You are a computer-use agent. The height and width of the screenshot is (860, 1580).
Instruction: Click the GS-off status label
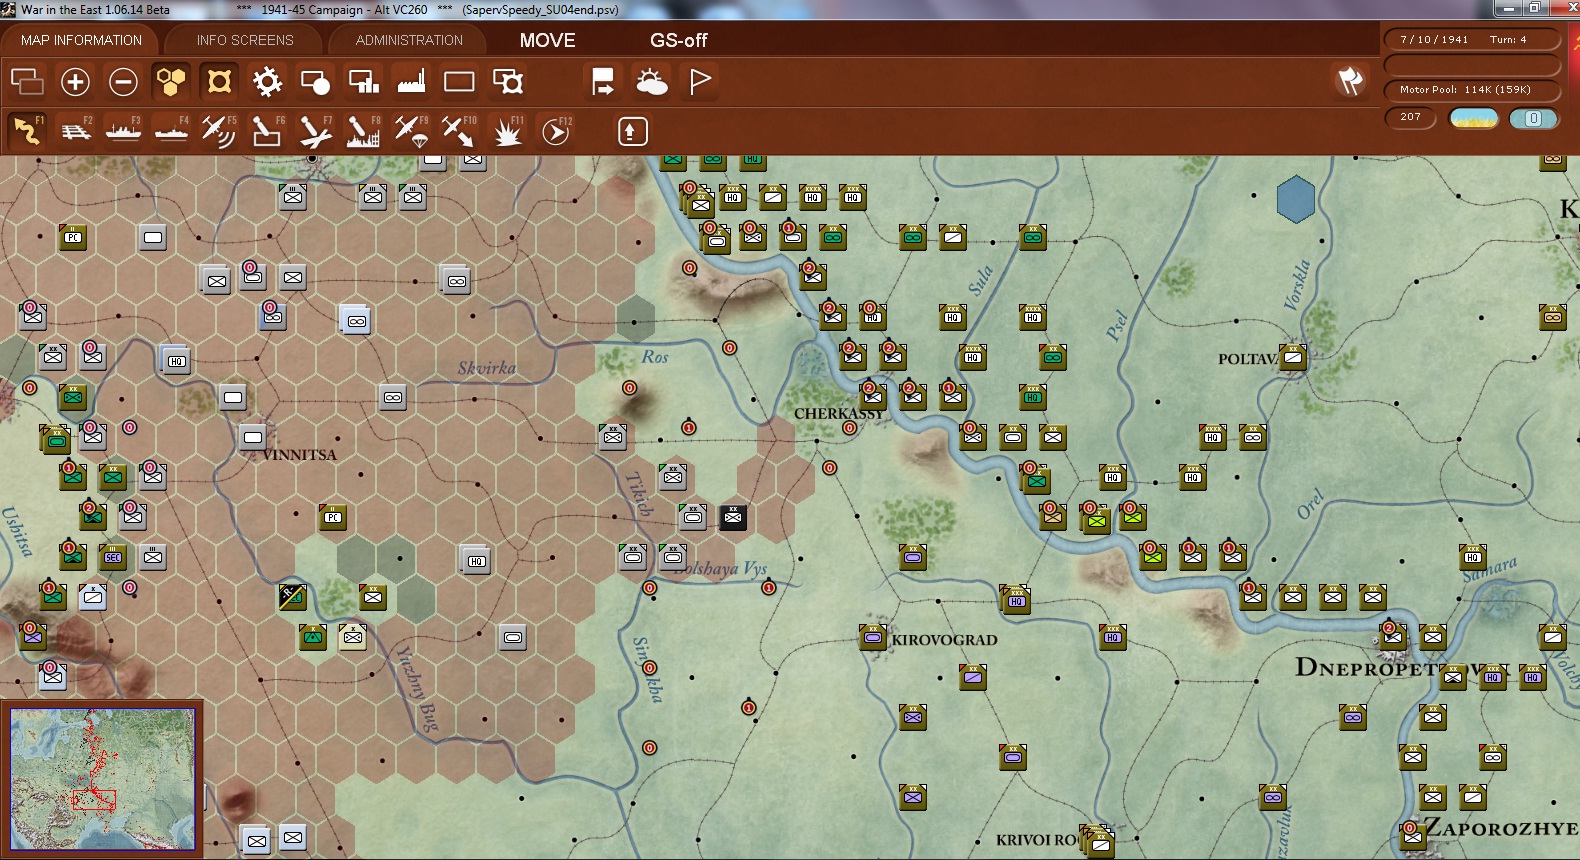coord(678,40)
